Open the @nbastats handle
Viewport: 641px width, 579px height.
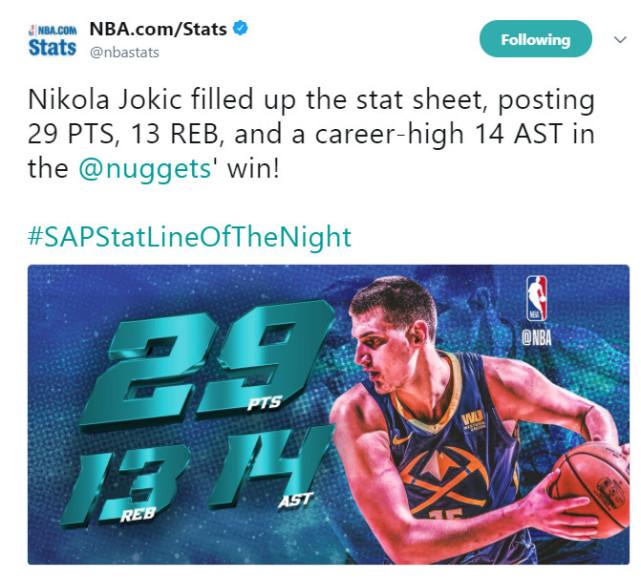(124, 52)
